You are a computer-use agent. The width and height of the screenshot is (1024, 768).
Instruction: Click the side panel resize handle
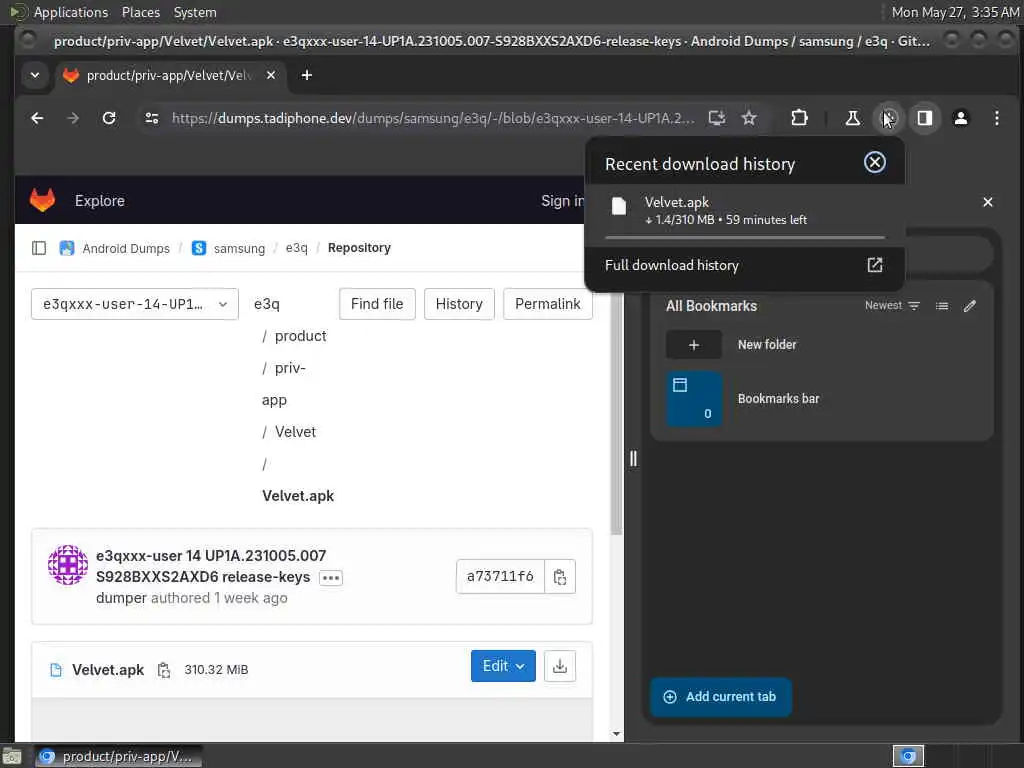coord(633,458)
